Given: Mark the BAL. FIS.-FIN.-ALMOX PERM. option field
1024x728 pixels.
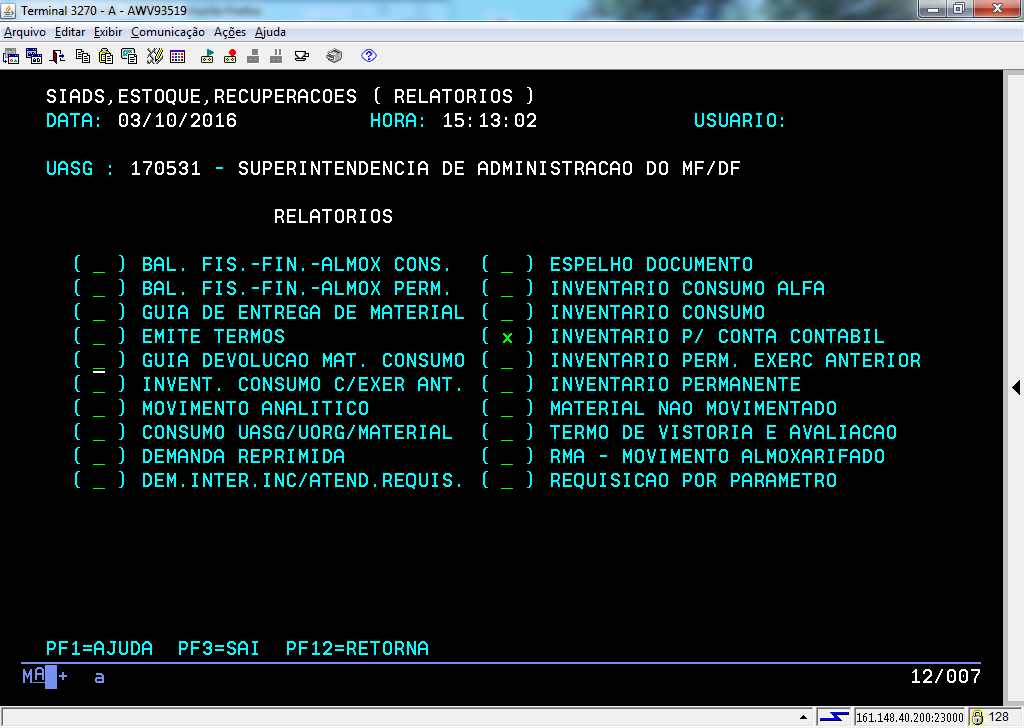Looking at the screenshot, I should (x=99, y=289).
